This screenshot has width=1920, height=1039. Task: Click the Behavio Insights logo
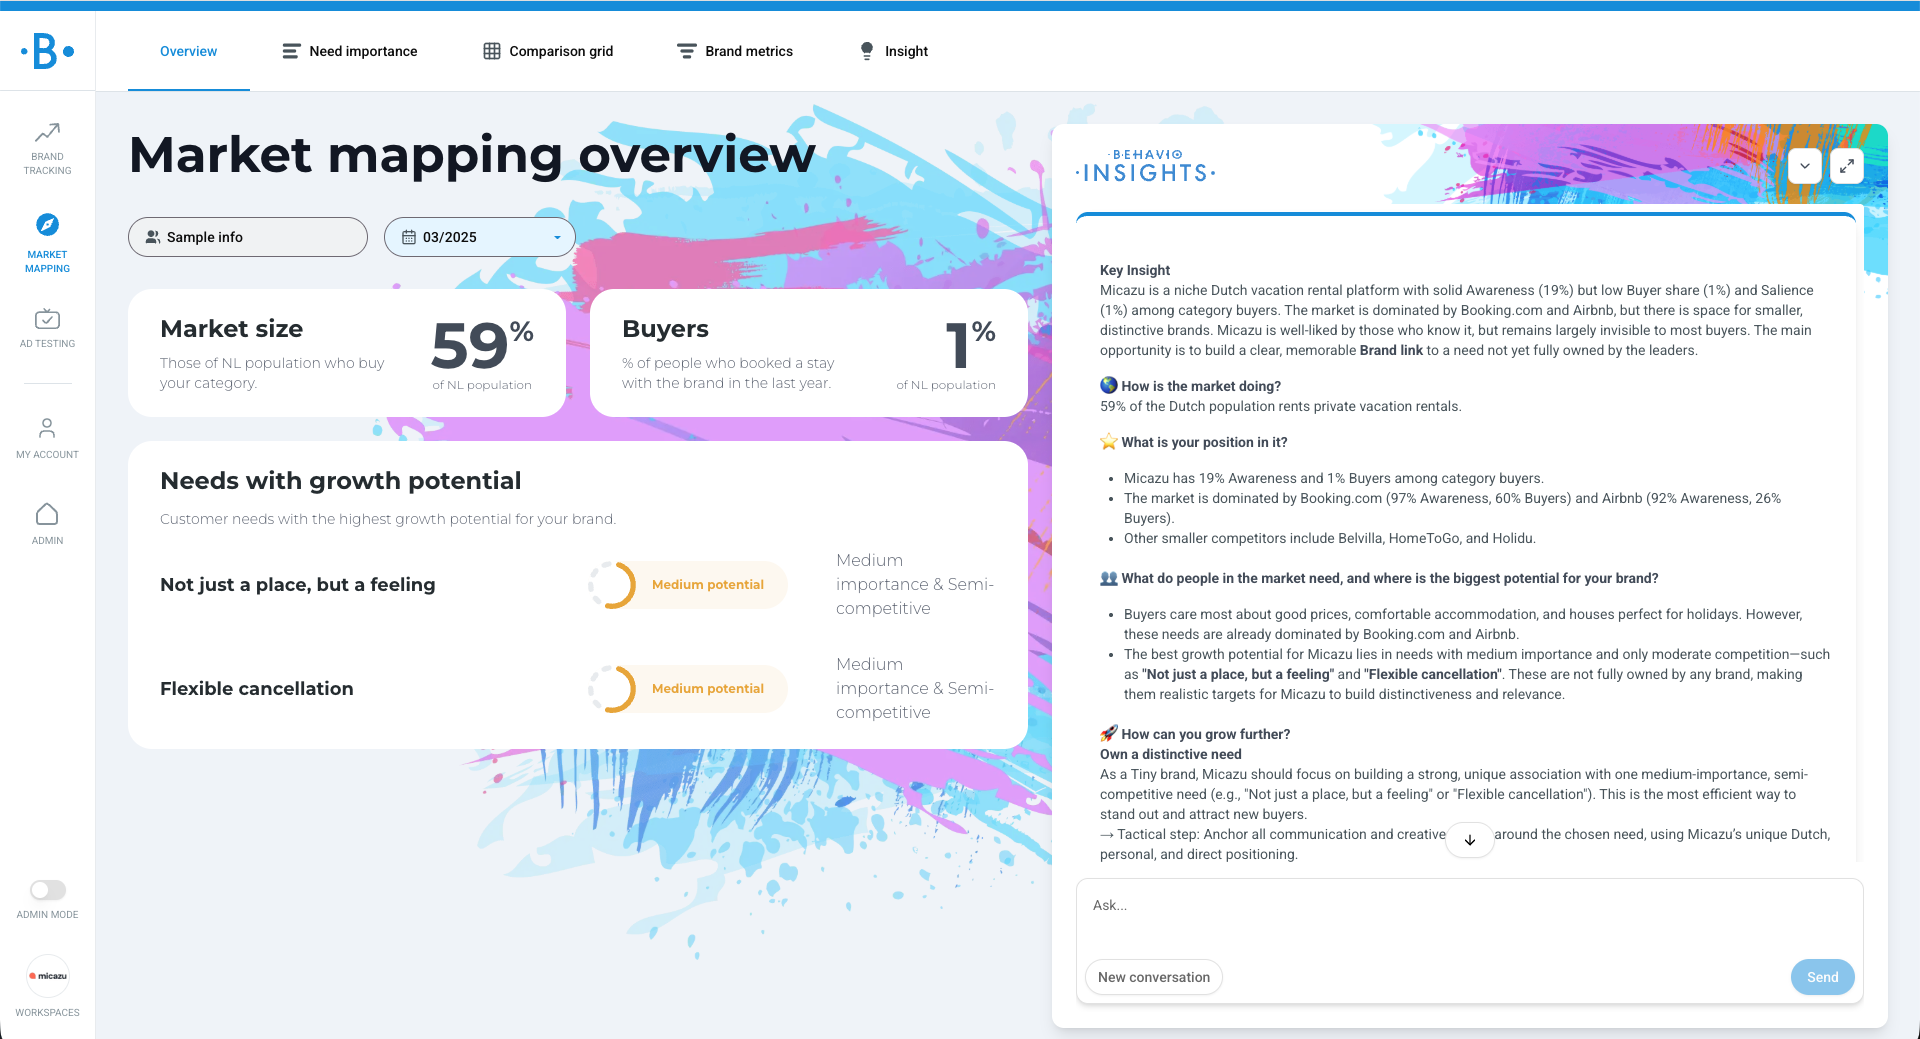click(1146, 167)
